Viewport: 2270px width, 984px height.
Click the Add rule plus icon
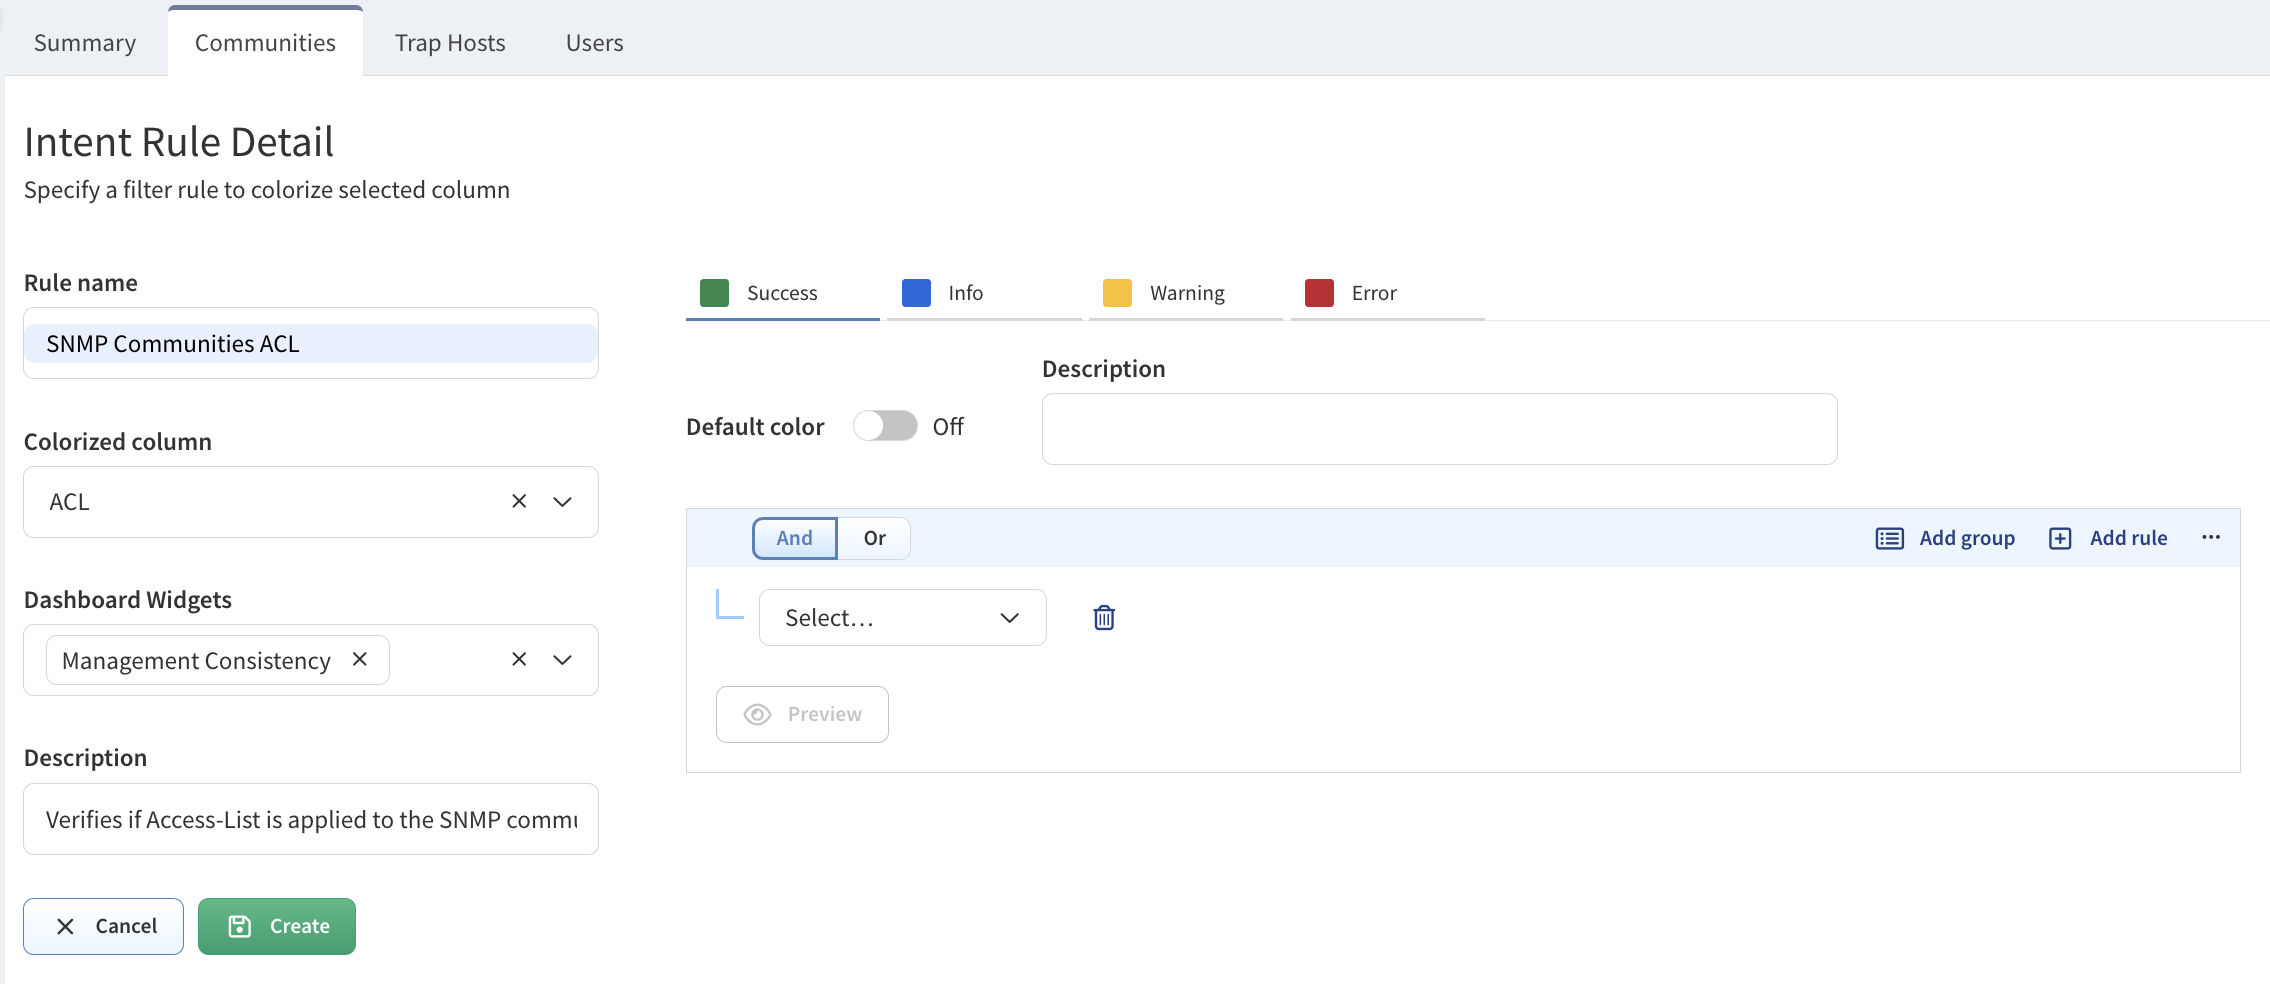[2060, 538]
